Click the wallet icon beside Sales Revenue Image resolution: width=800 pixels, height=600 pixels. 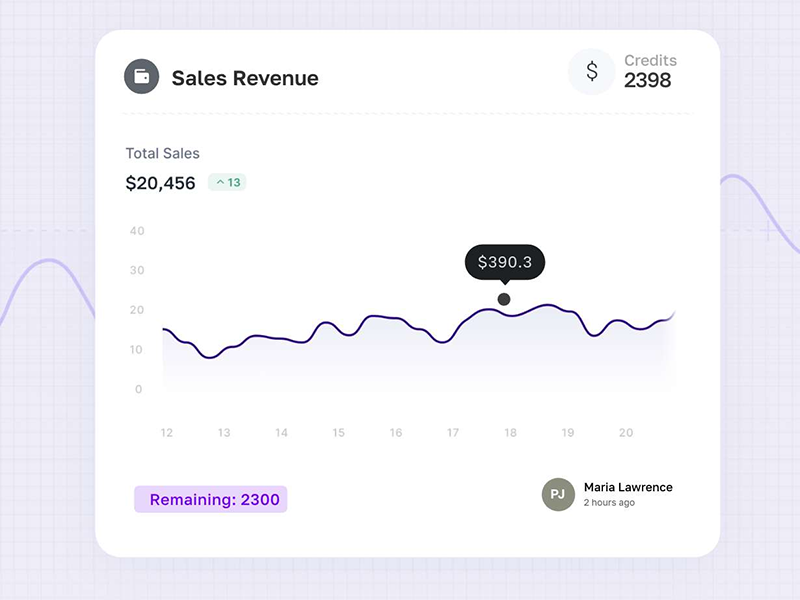pos(141,77)
